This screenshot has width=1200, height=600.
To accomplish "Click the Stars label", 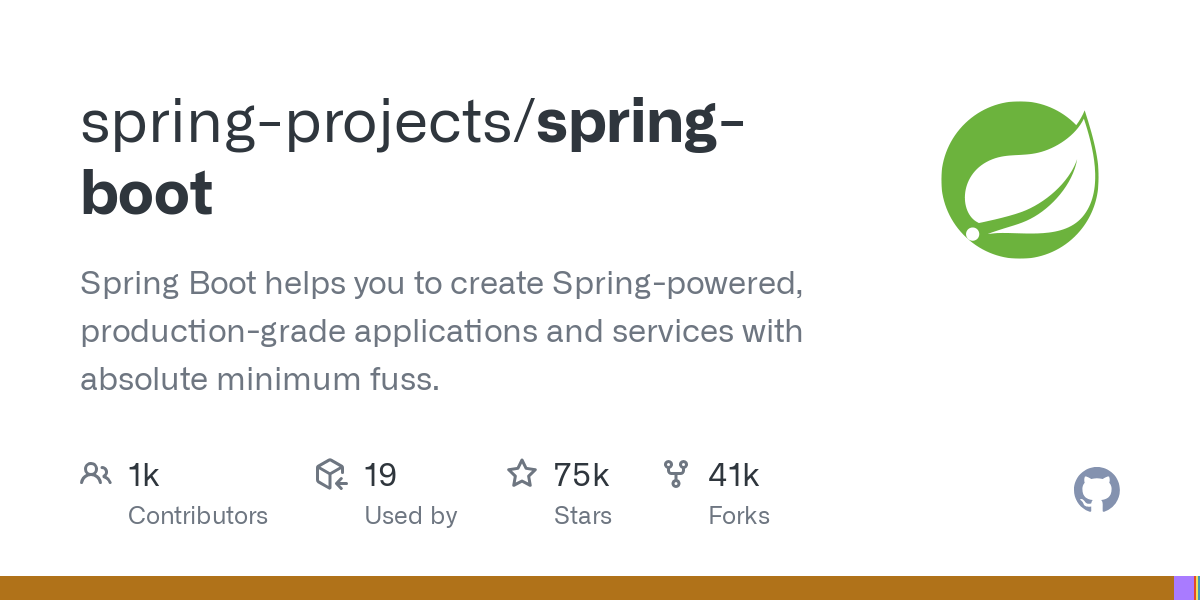I will click(x=582, y=516).
